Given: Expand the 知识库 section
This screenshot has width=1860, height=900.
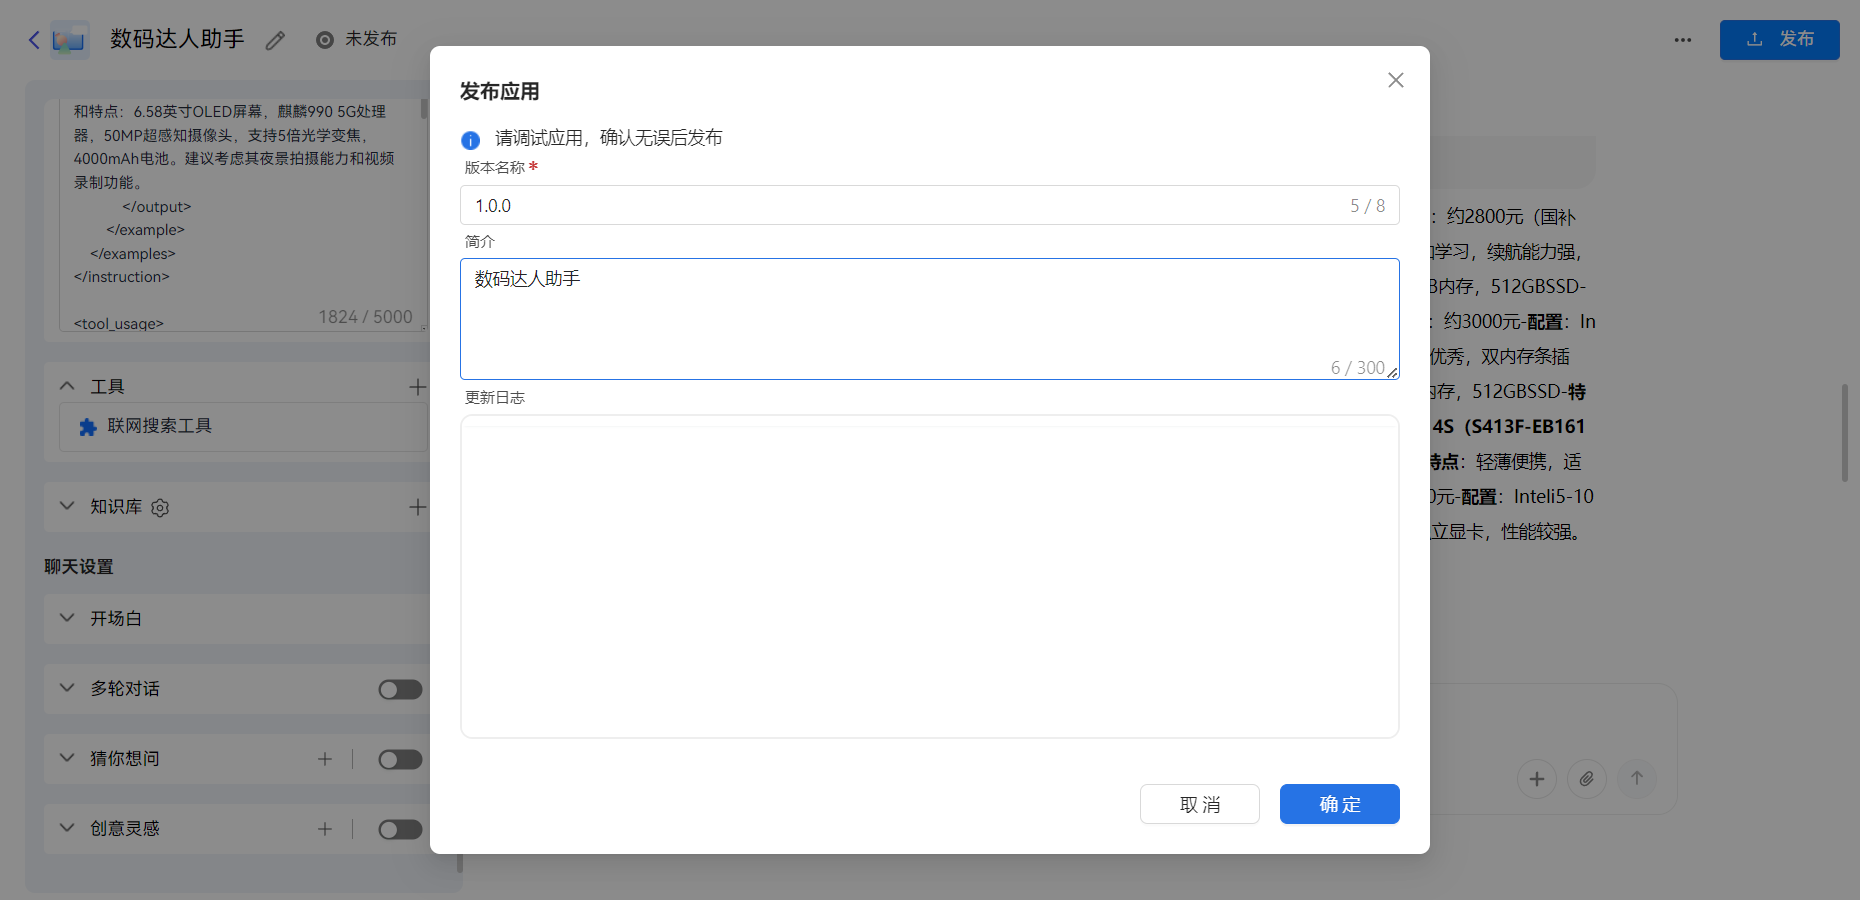Looking at the screenshot, I should pyautogui.click(x=67, y=506).
